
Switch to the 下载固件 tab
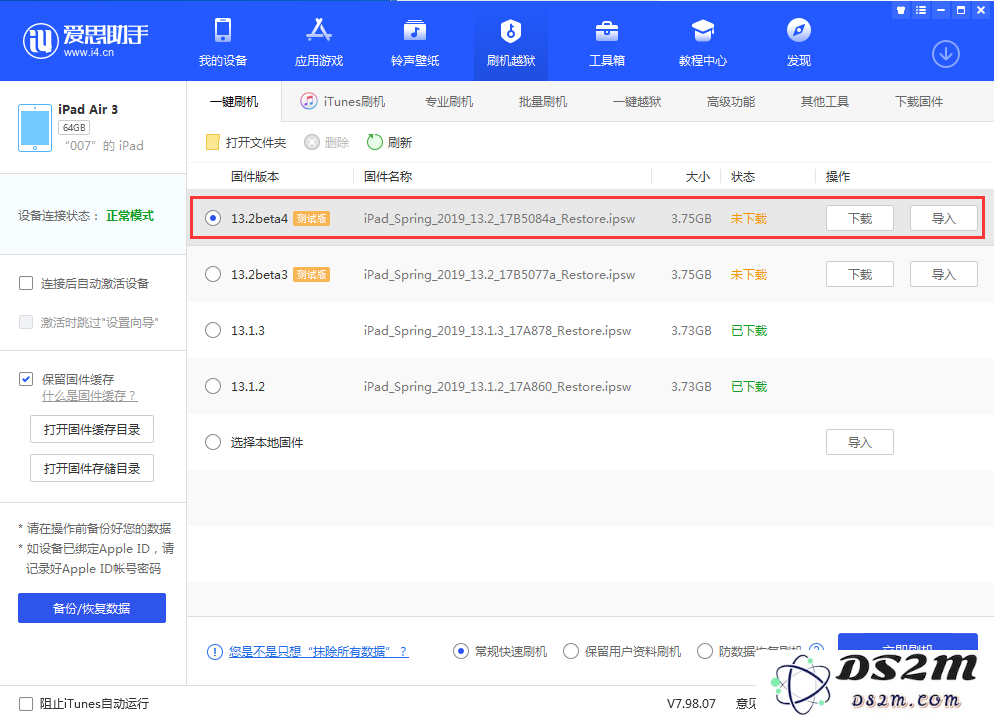[919, 101]
